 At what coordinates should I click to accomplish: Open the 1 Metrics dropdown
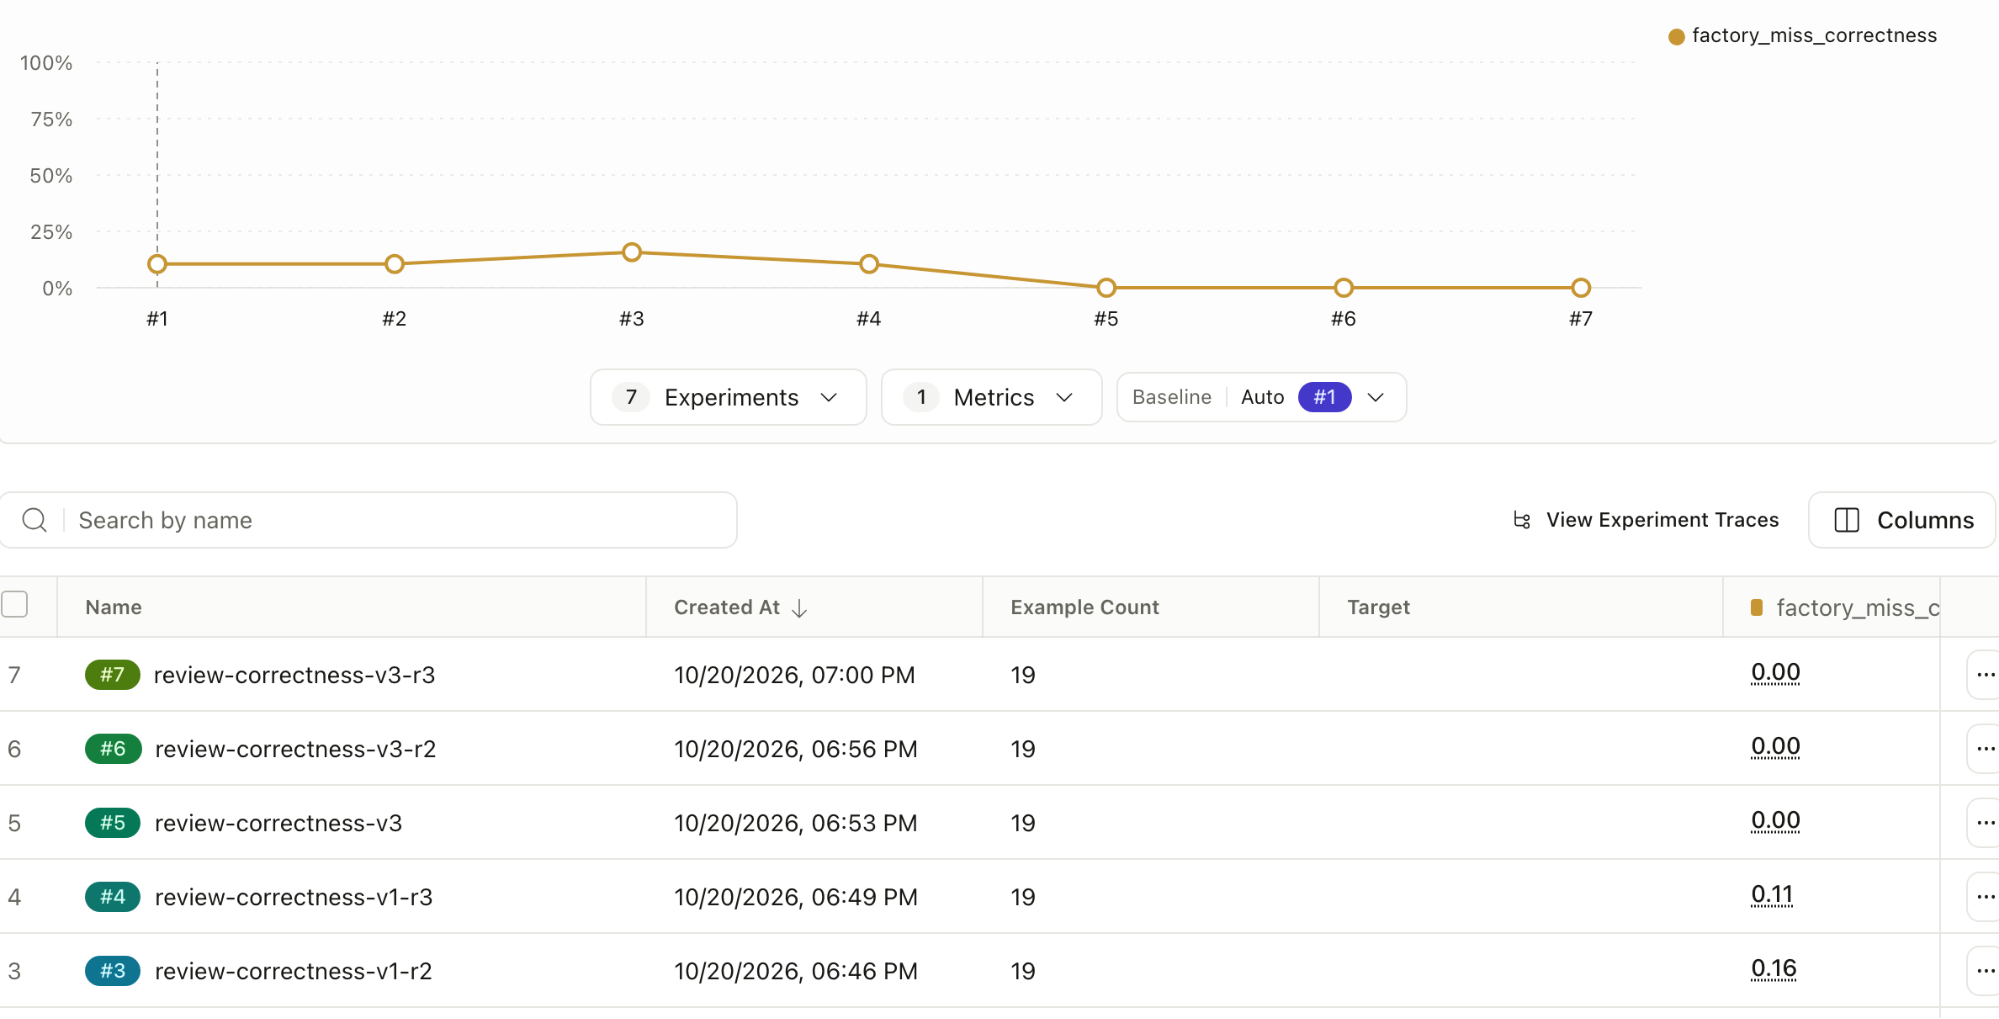point(991,397)
